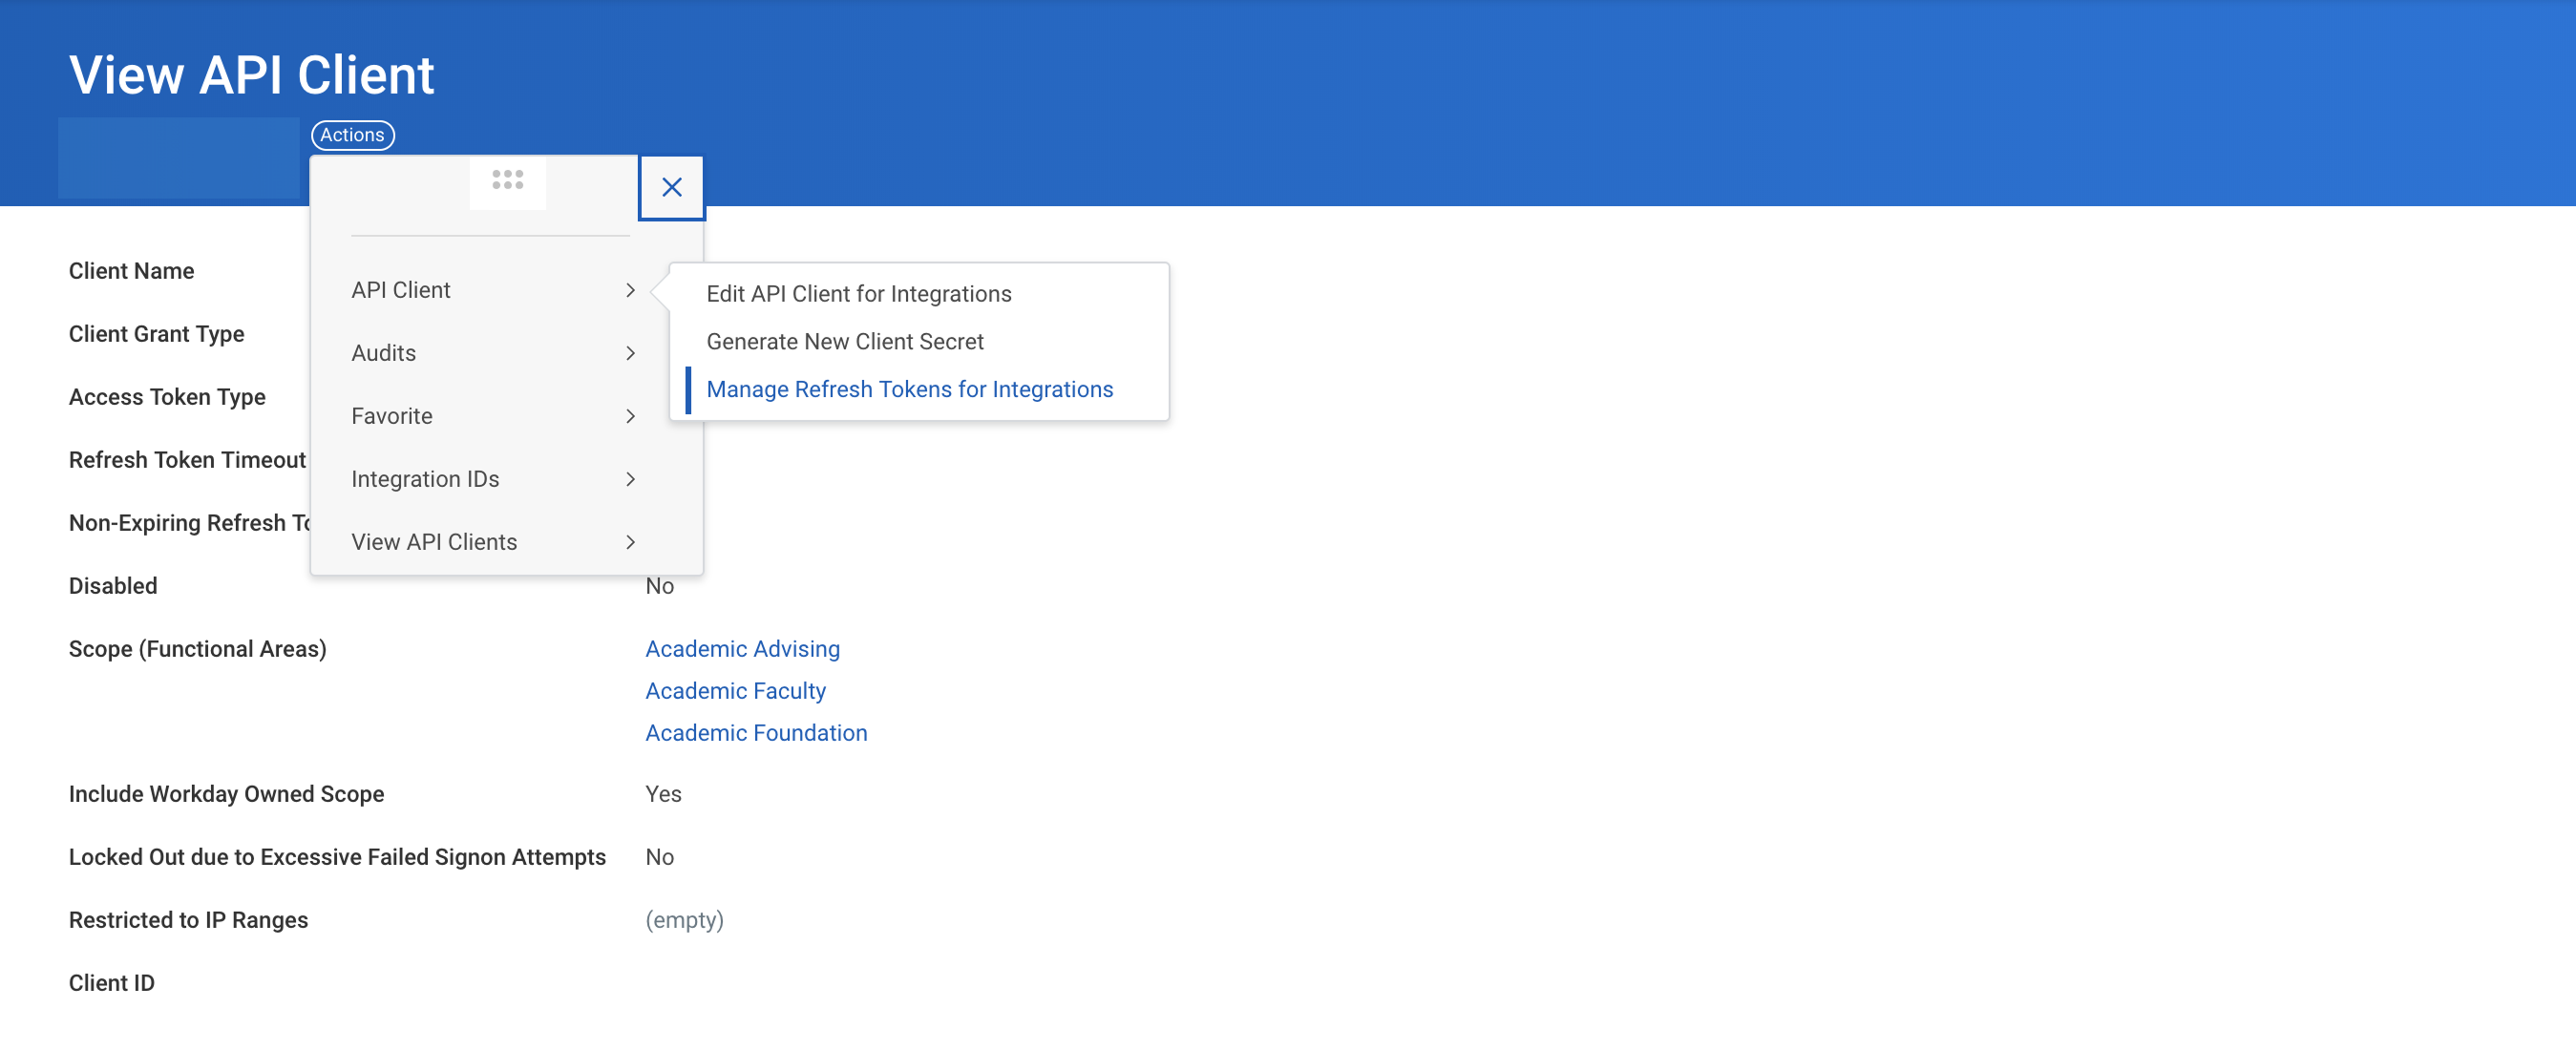Select the API Client menu item

[x=401, y=290]
